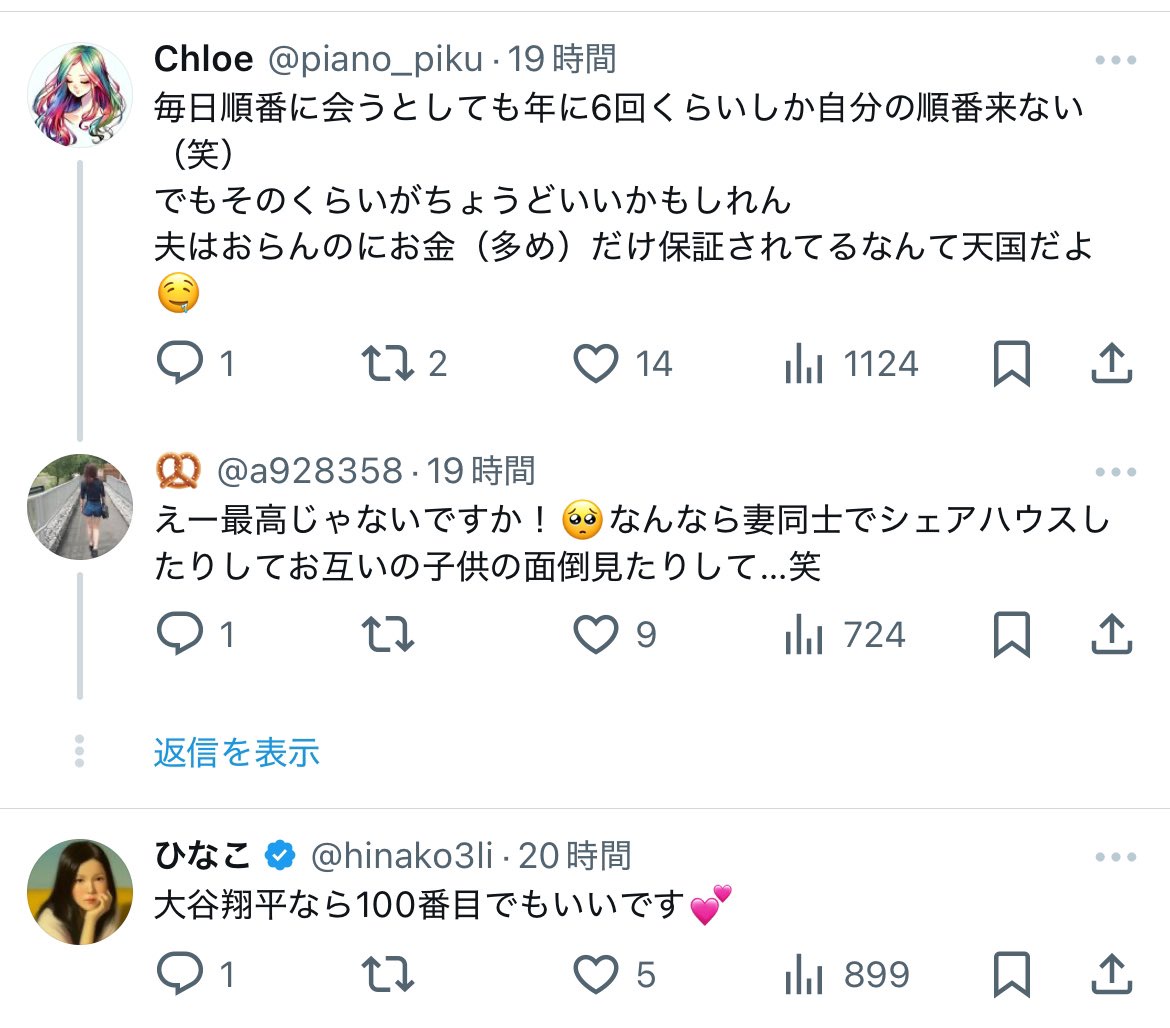Bookmark ひなこ's tweet

1011,974
